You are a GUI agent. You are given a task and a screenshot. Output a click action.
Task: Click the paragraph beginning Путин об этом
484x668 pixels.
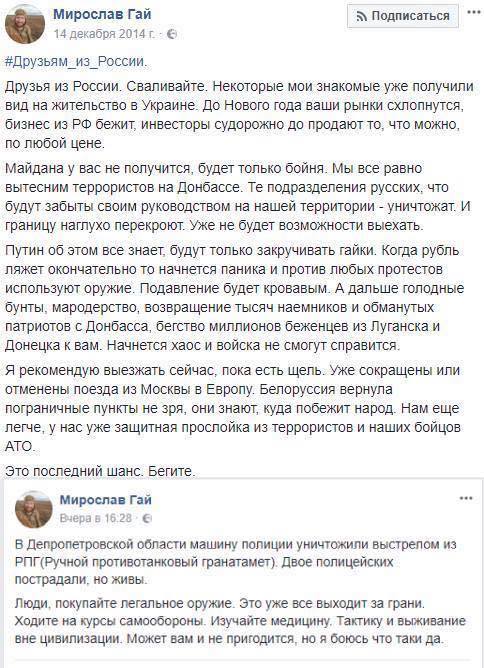pos(234,297)
